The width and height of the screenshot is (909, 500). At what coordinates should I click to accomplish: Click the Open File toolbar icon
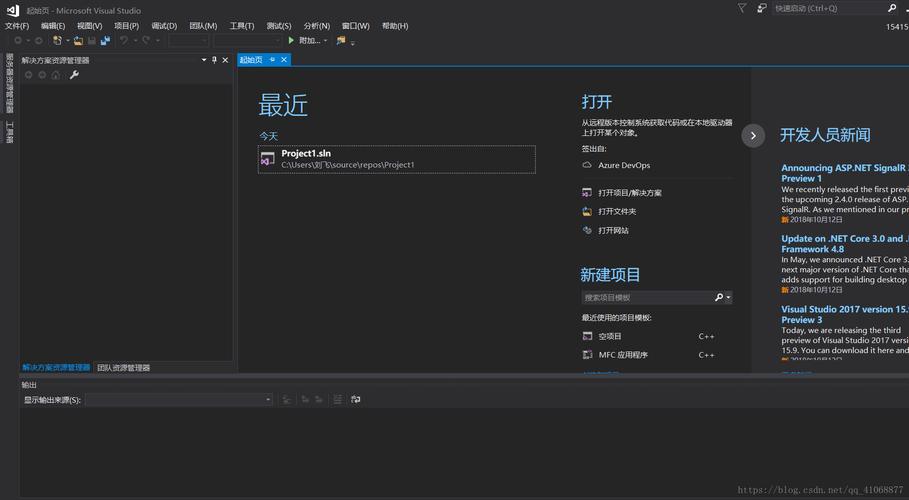78,41
